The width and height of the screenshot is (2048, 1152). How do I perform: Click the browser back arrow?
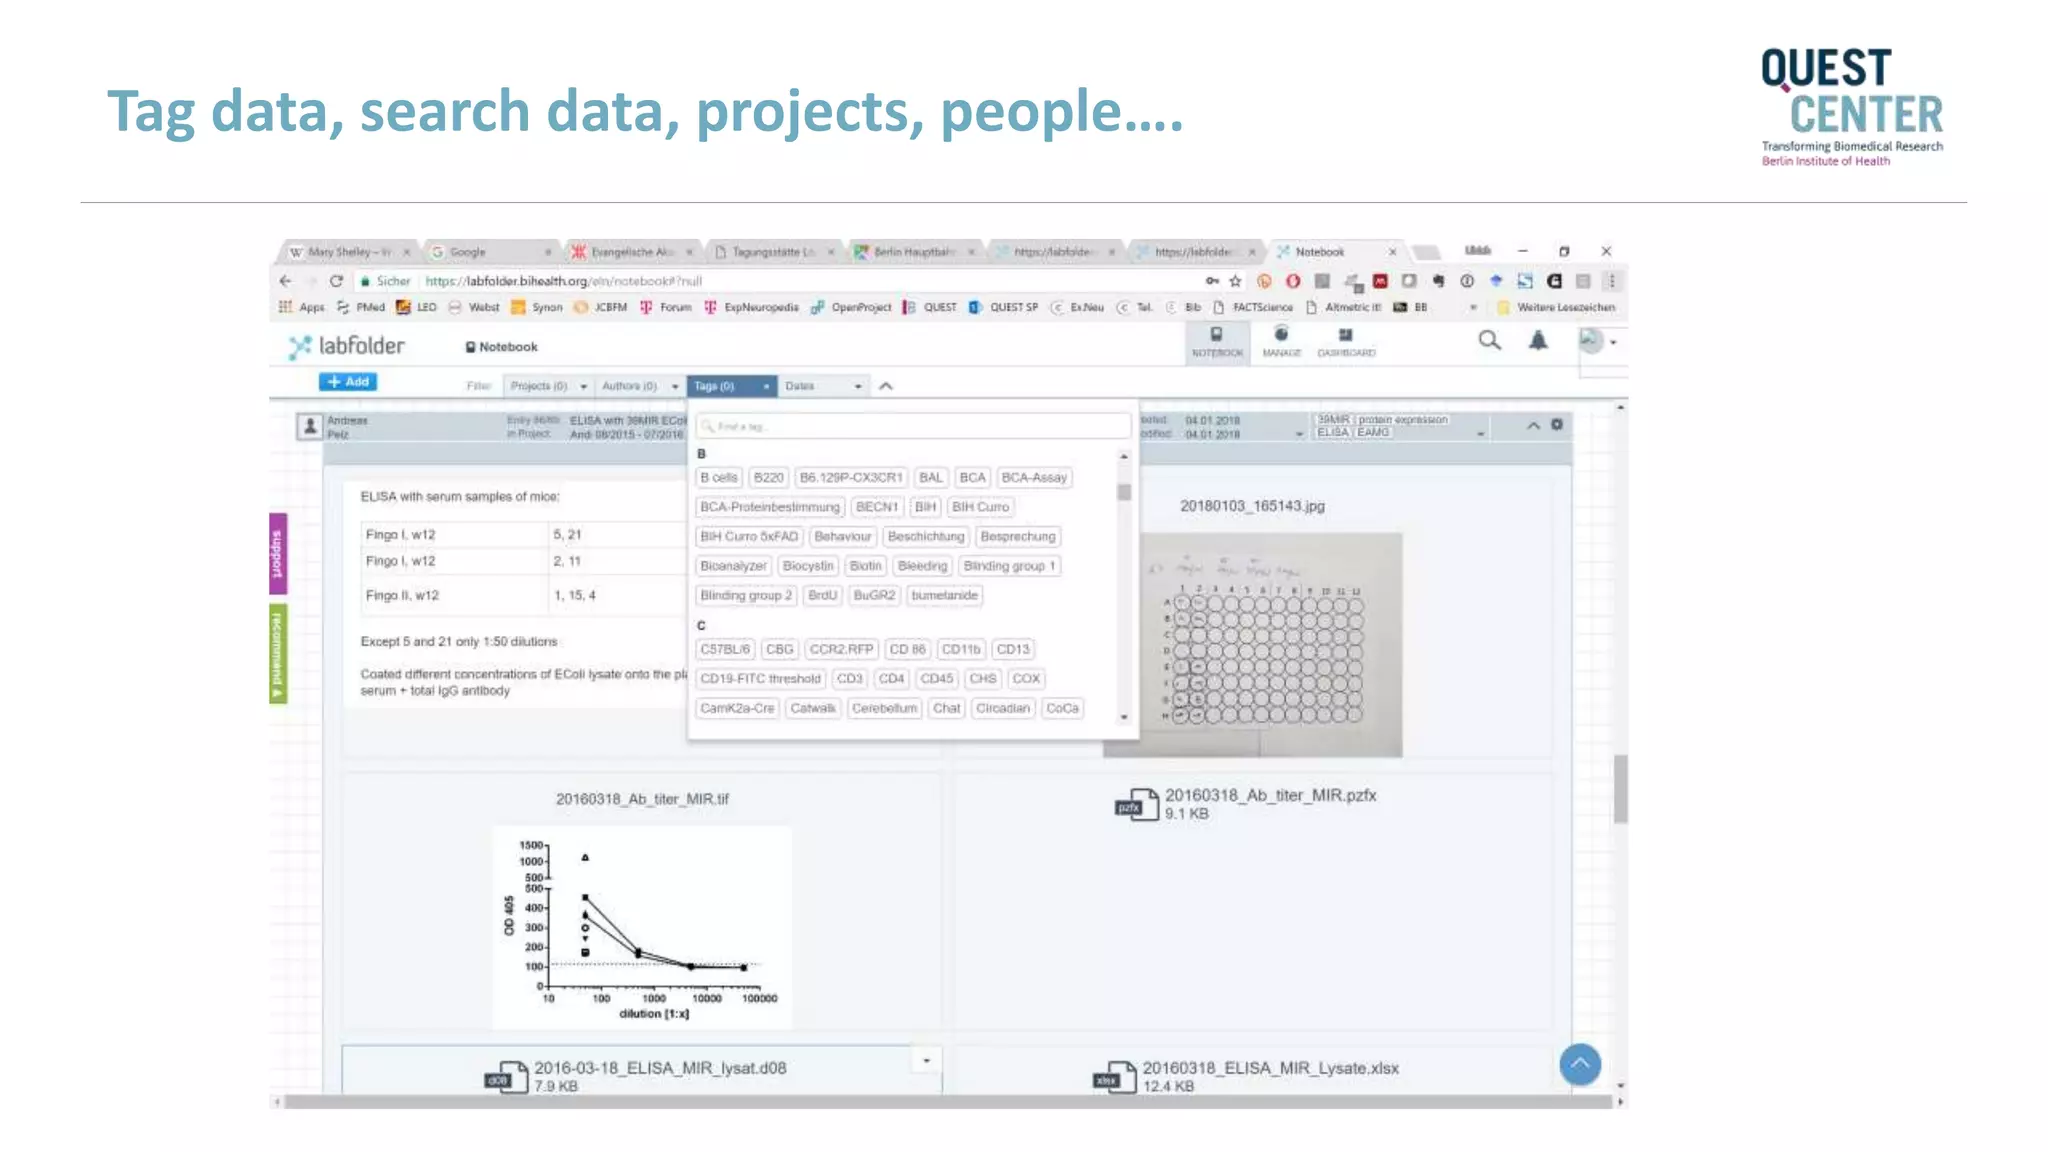[286, 281]
